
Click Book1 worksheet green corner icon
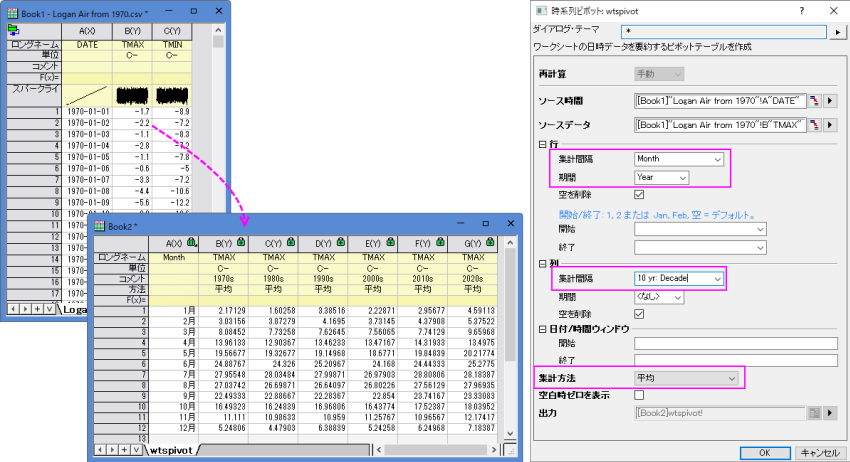pyautogui.click(x=14, y=30)
